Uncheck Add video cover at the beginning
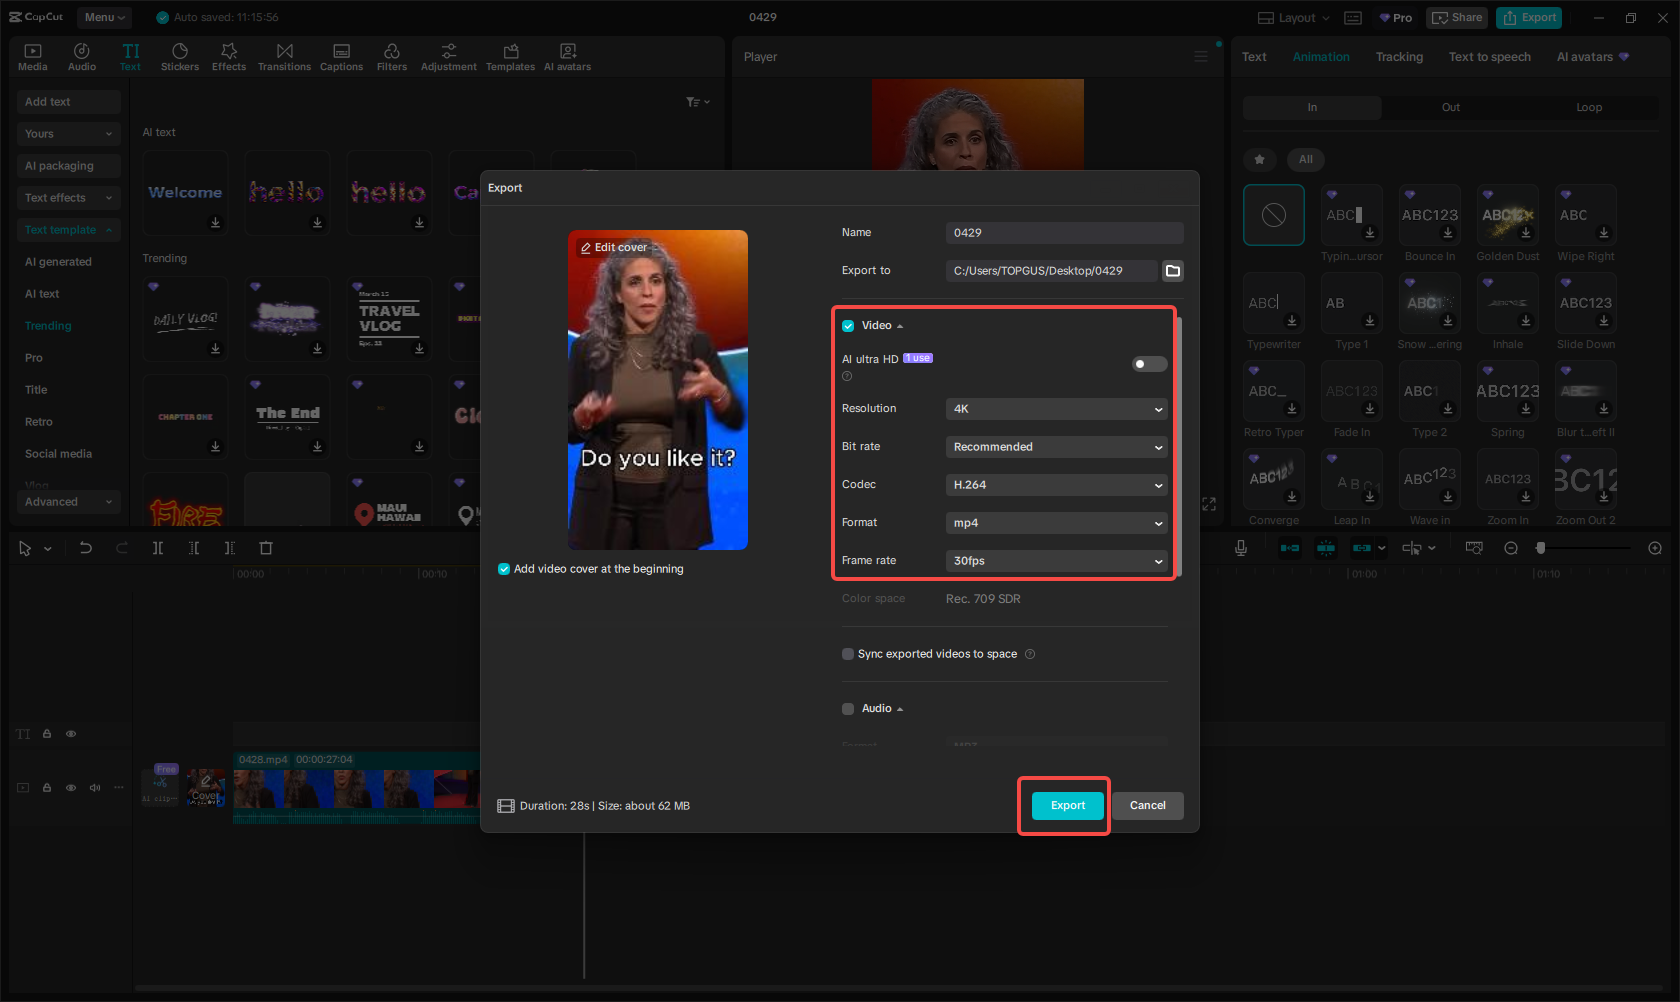Image resolution: width=1680 pixels, height=1002 pixels. pyautogui.click(x=503, y=568)
